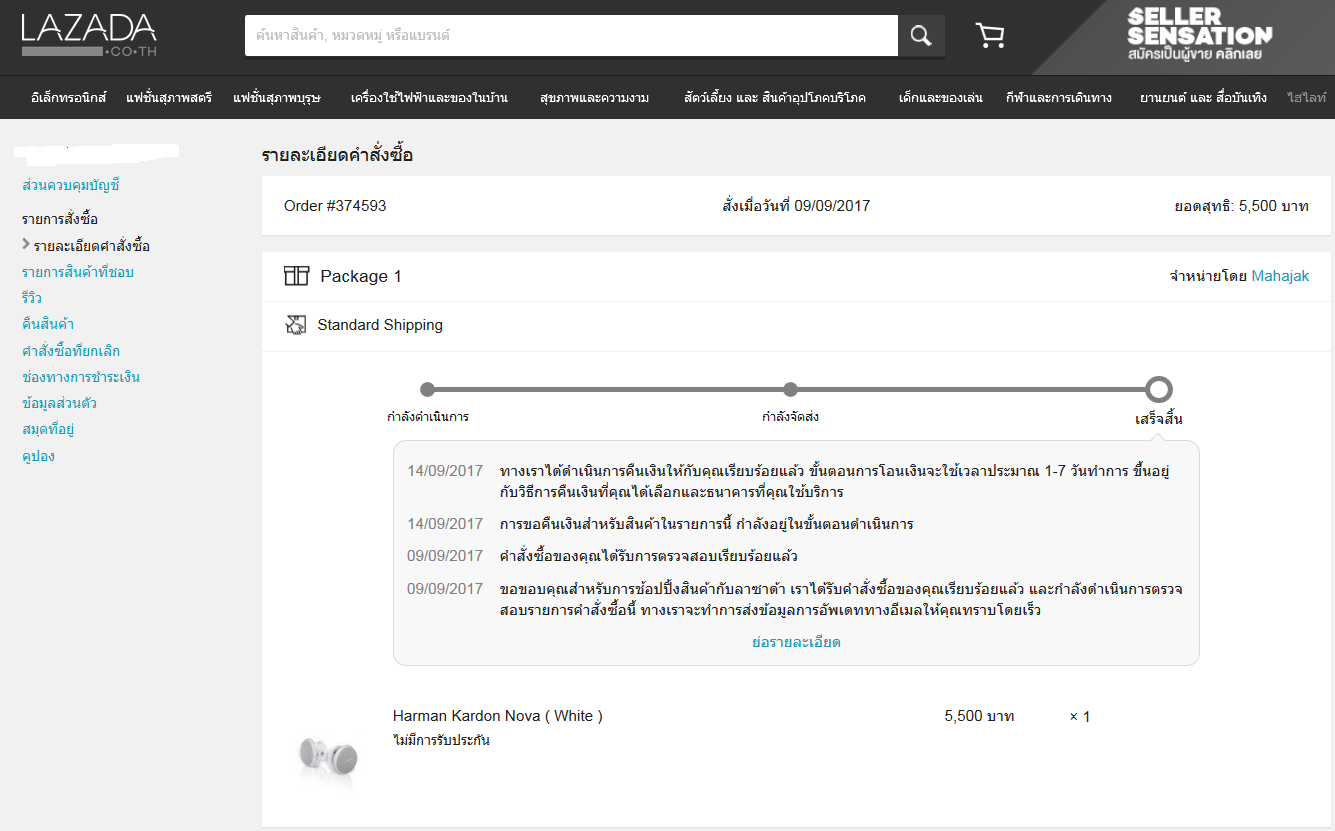The width and height of the screenshot is (1335, 831).
Task: Click the กำลังจัดส่ง progress dot
Action: (x=790, y=389)
